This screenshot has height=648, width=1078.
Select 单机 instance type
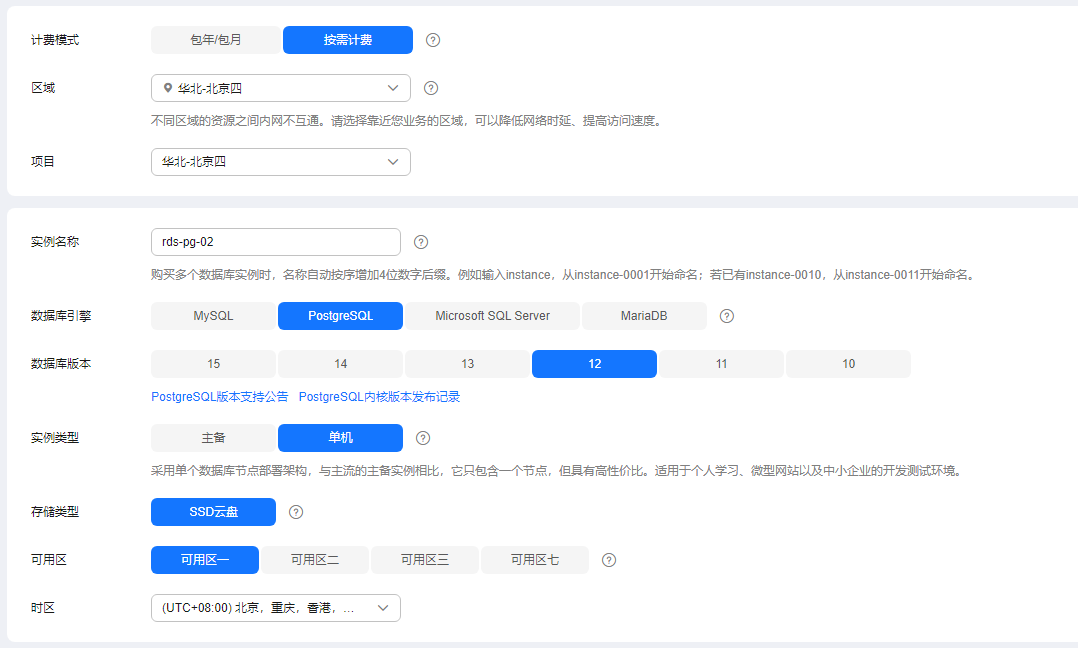click(x=340, y=438)
